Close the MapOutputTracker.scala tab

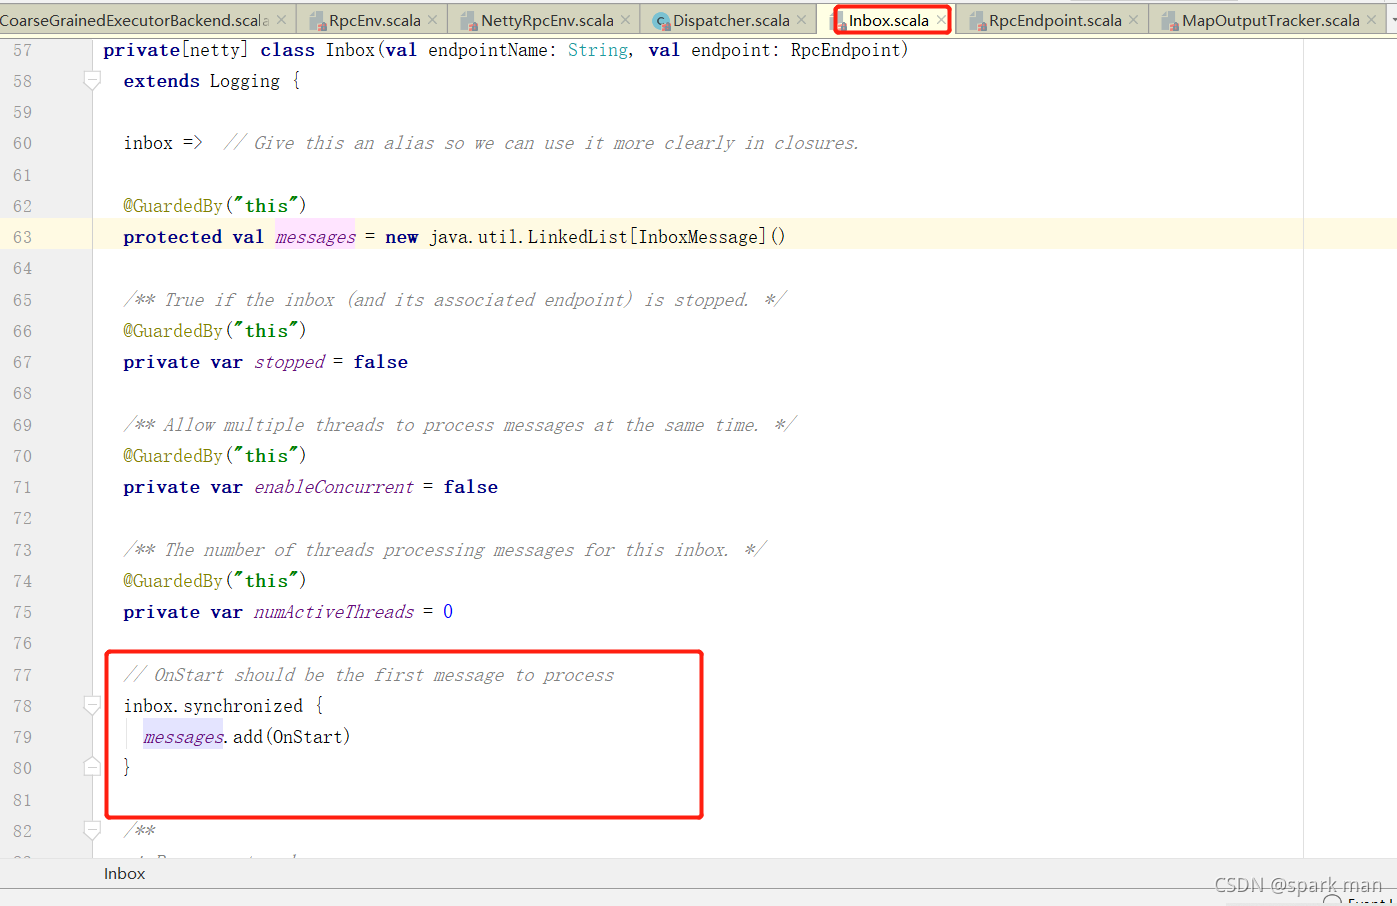coord(1372,20)
